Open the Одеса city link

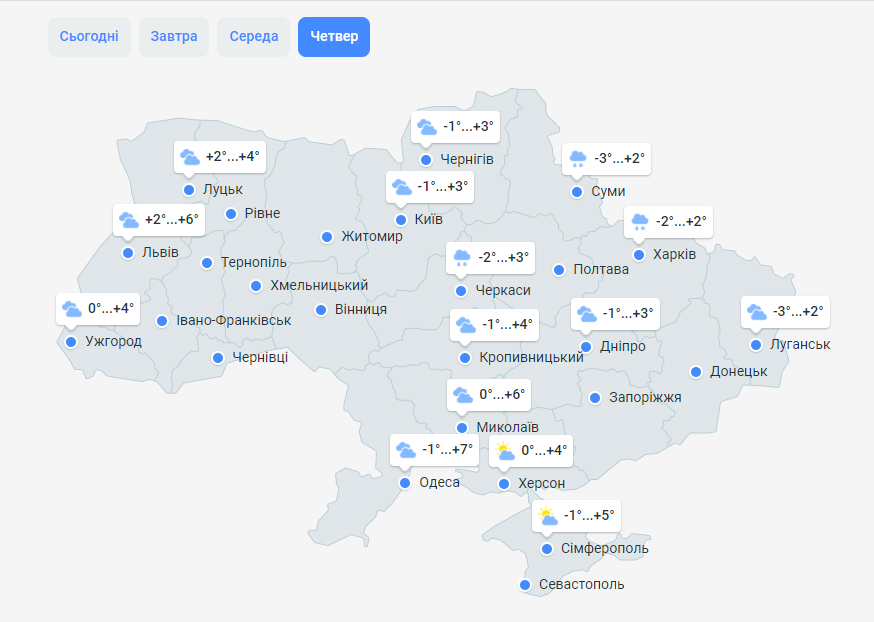point(439,482)
